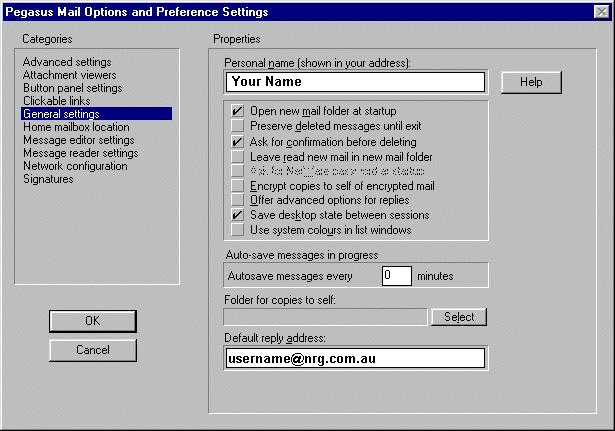Viewport: 615px width, 431px height.
Task: Close the Pegasus Mail options dialog
Action: click(x=602, y=12)
